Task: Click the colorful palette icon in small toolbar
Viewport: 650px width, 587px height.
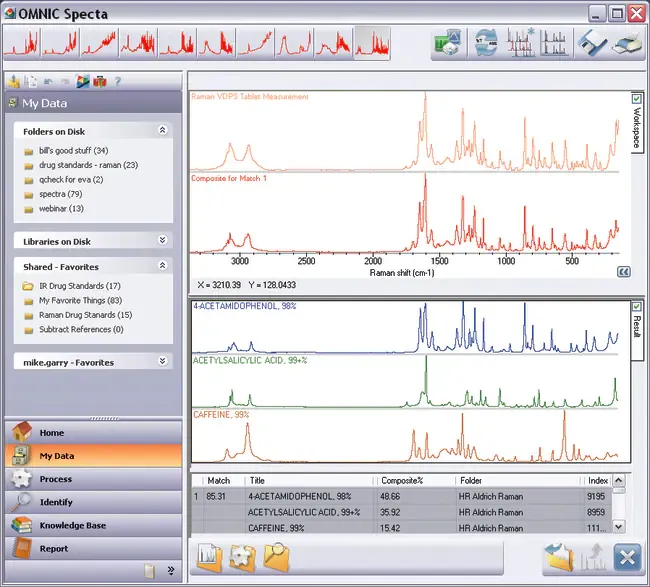Action: pyautogui.click(x=82, y=82)
